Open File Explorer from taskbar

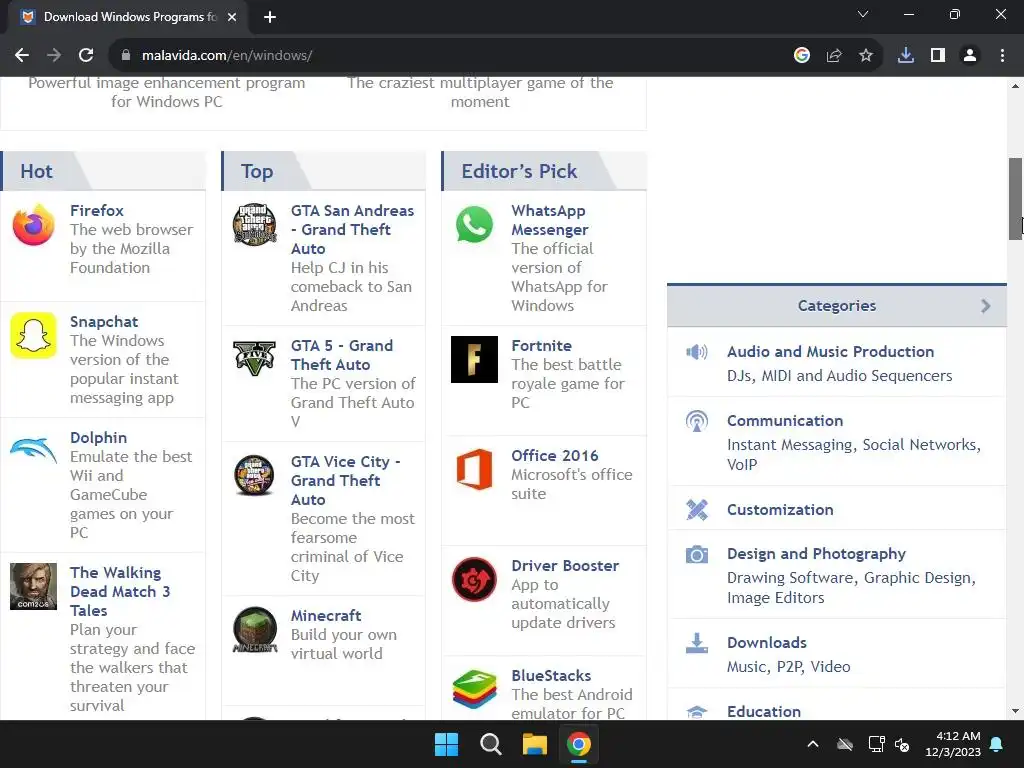[534, 744]
